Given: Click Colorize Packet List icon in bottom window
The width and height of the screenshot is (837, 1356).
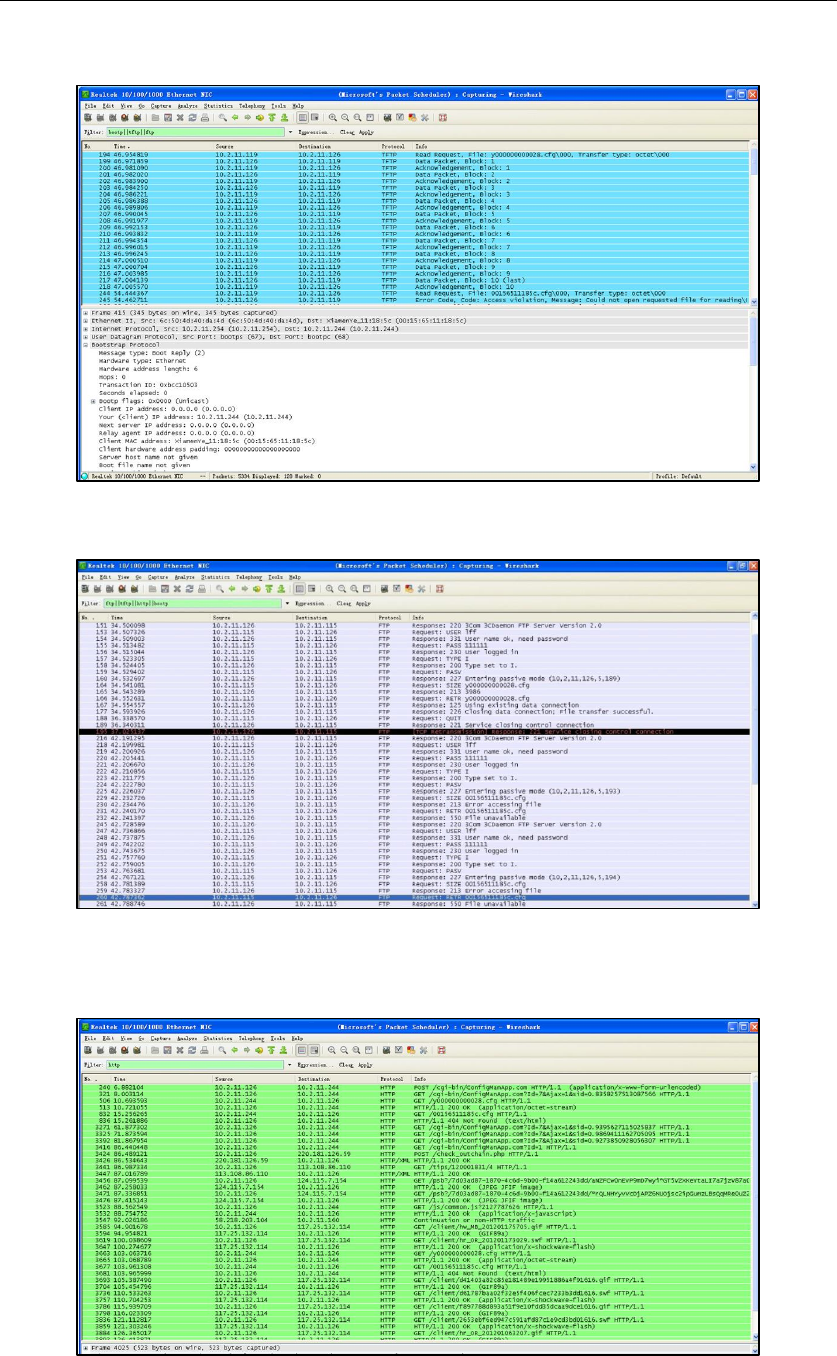Looking at the screenshot, I should [x=302, y=1050].
